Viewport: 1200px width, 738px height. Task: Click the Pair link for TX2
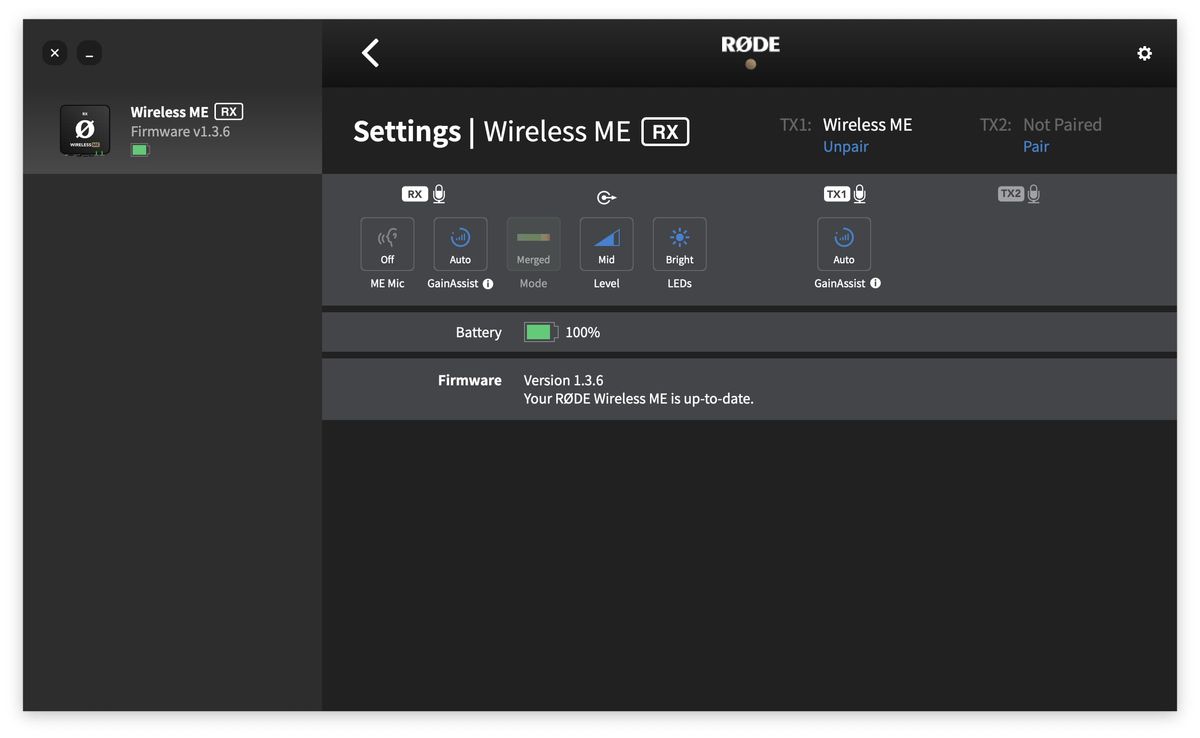point(1036,147)
